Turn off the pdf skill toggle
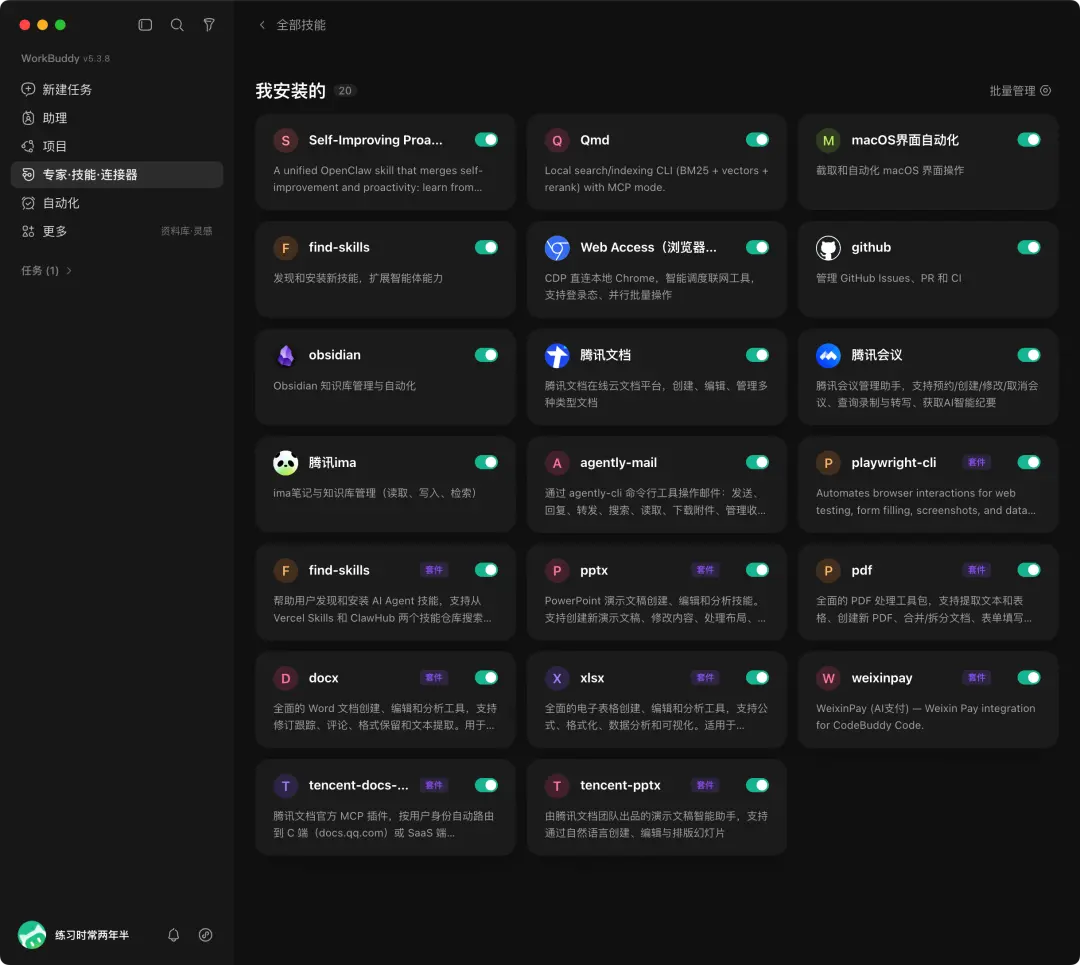The width and height of the screenshot is (1080, 965). 1028,570
